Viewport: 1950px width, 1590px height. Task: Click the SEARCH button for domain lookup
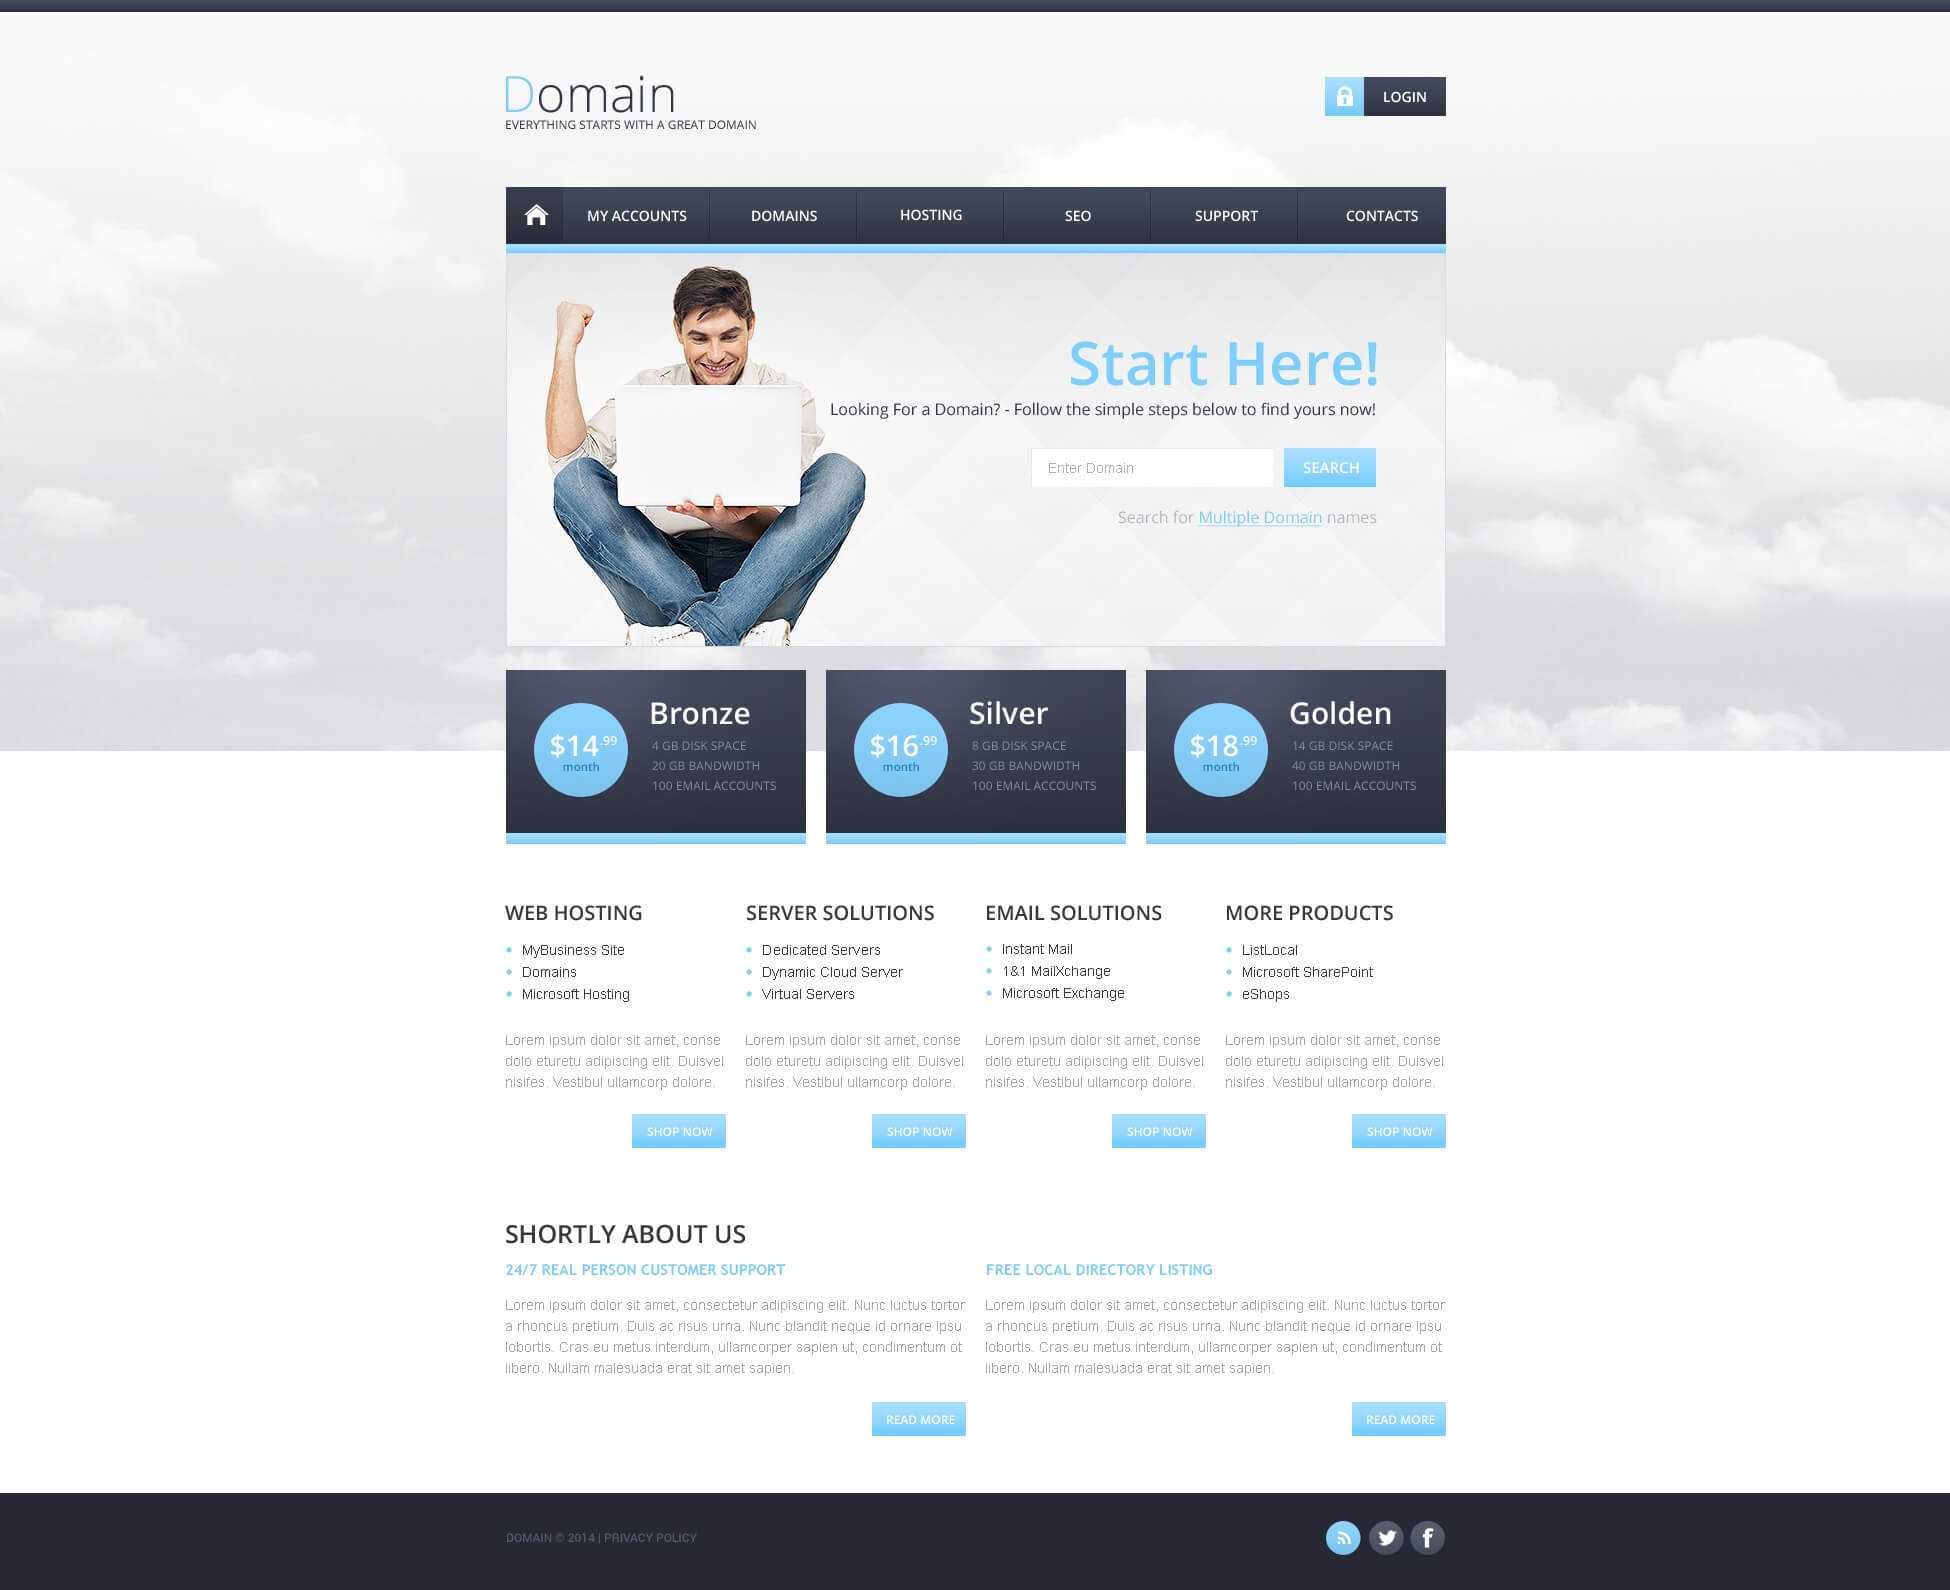tap(1330, 468)
